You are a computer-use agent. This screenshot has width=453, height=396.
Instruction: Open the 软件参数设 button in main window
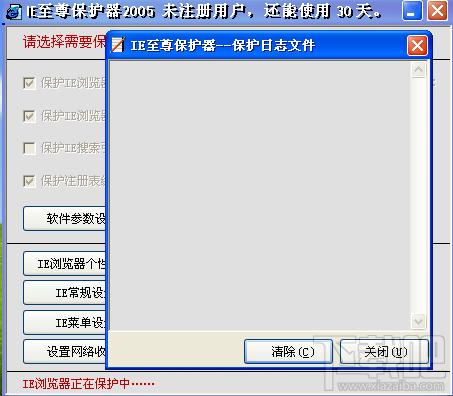(65, 219)
